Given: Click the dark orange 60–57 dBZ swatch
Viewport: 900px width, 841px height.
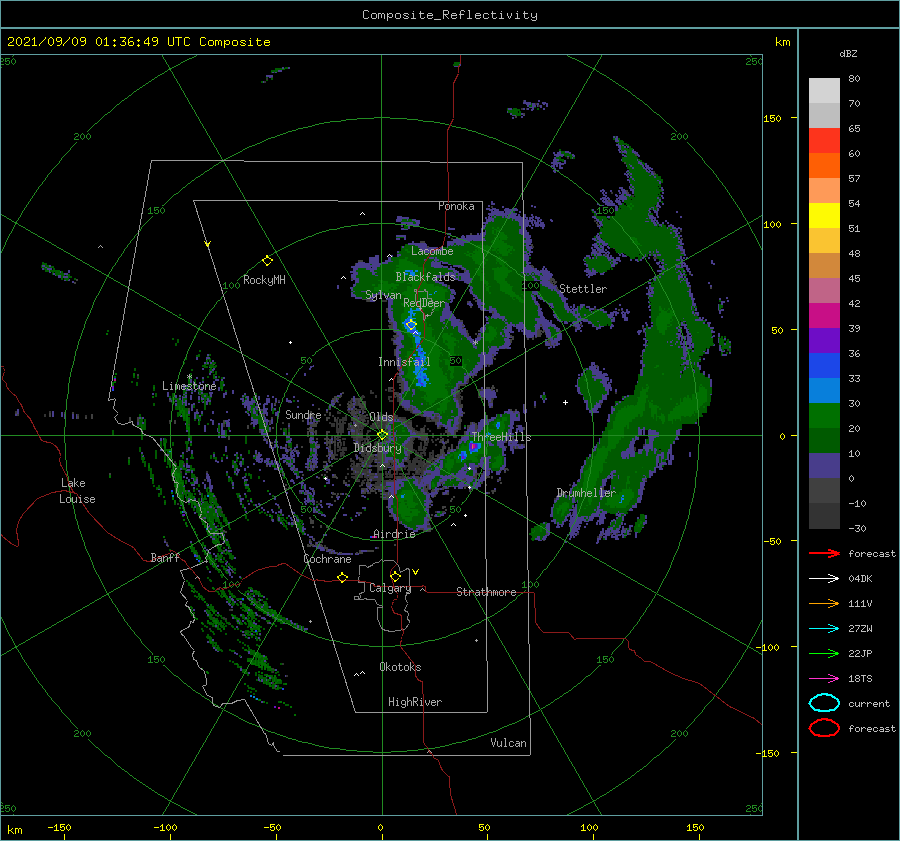Looking at the screenshot, I should pyautogui.click(x=824, y=166).
